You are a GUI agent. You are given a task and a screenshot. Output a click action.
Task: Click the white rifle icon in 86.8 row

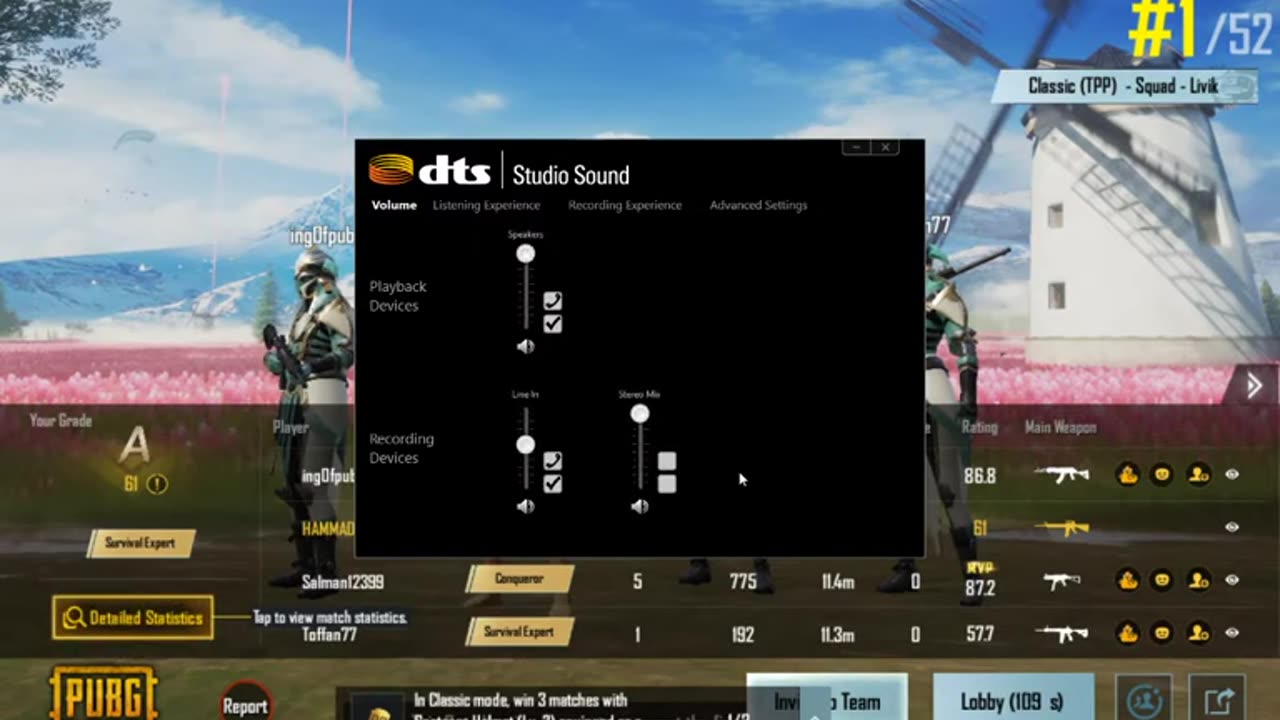pos(1061,475)
